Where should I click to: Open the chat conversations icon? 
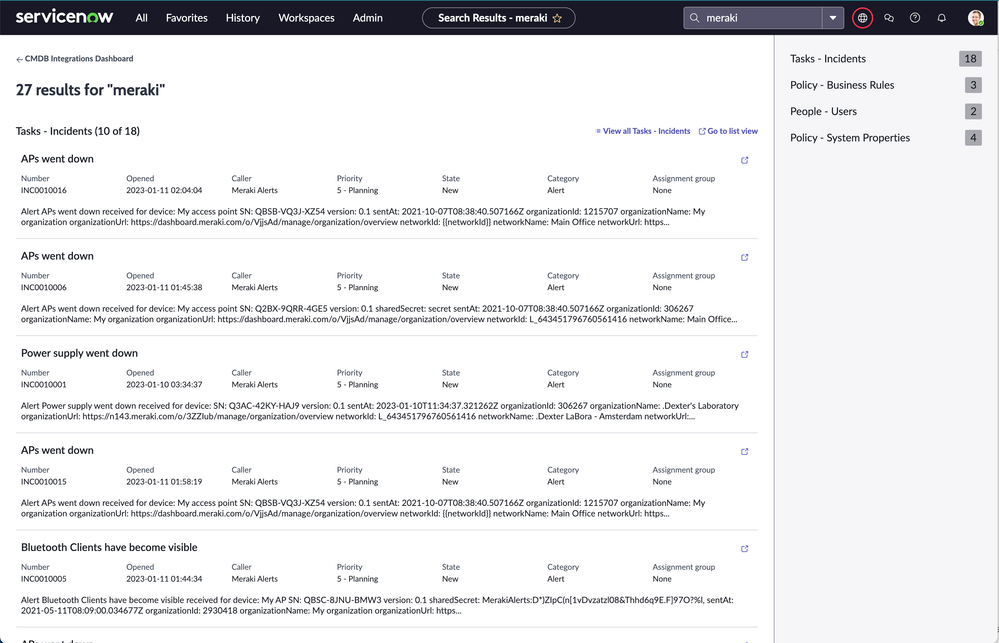pyautogui.click(x=889, y=18)
